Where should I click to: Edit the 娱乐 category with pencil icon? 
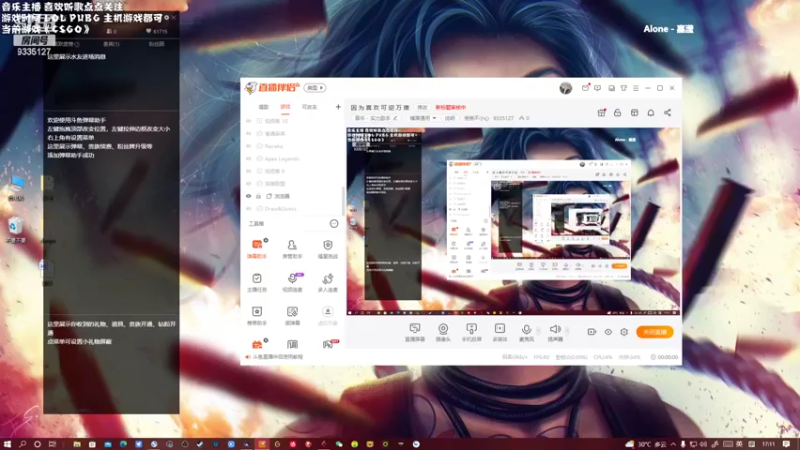pos(395,118)
